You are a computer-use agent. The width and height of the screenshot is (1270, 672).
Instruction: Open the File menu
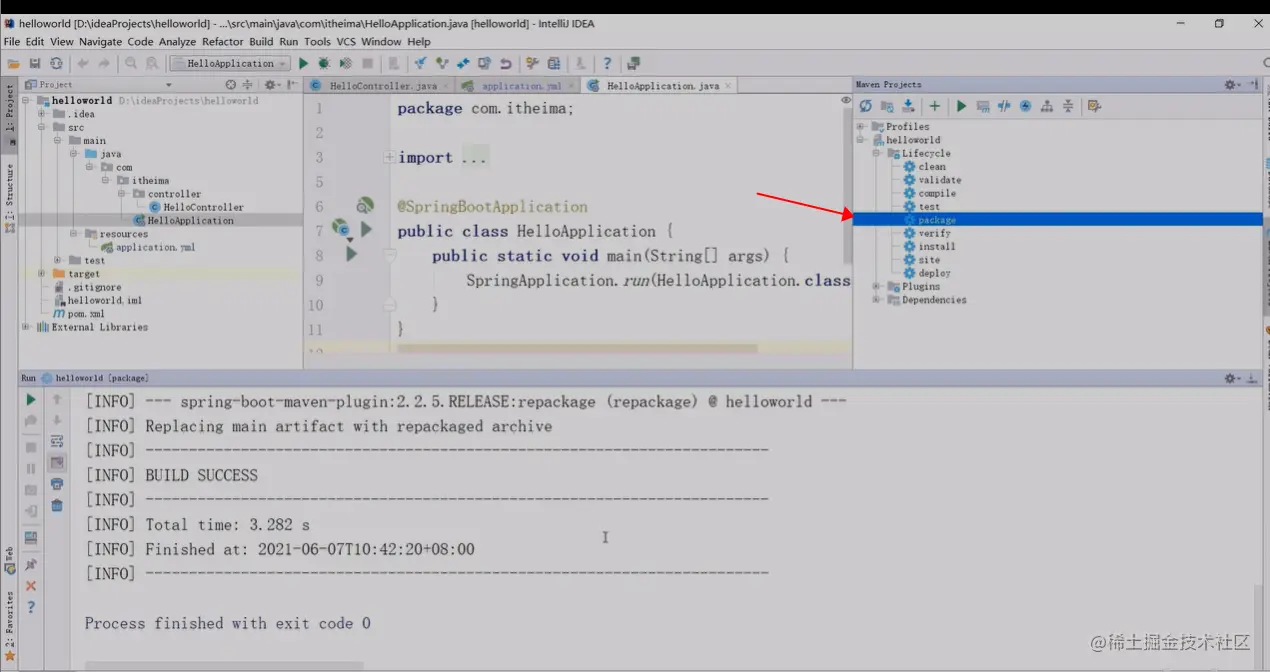click(x=11, y=42)
